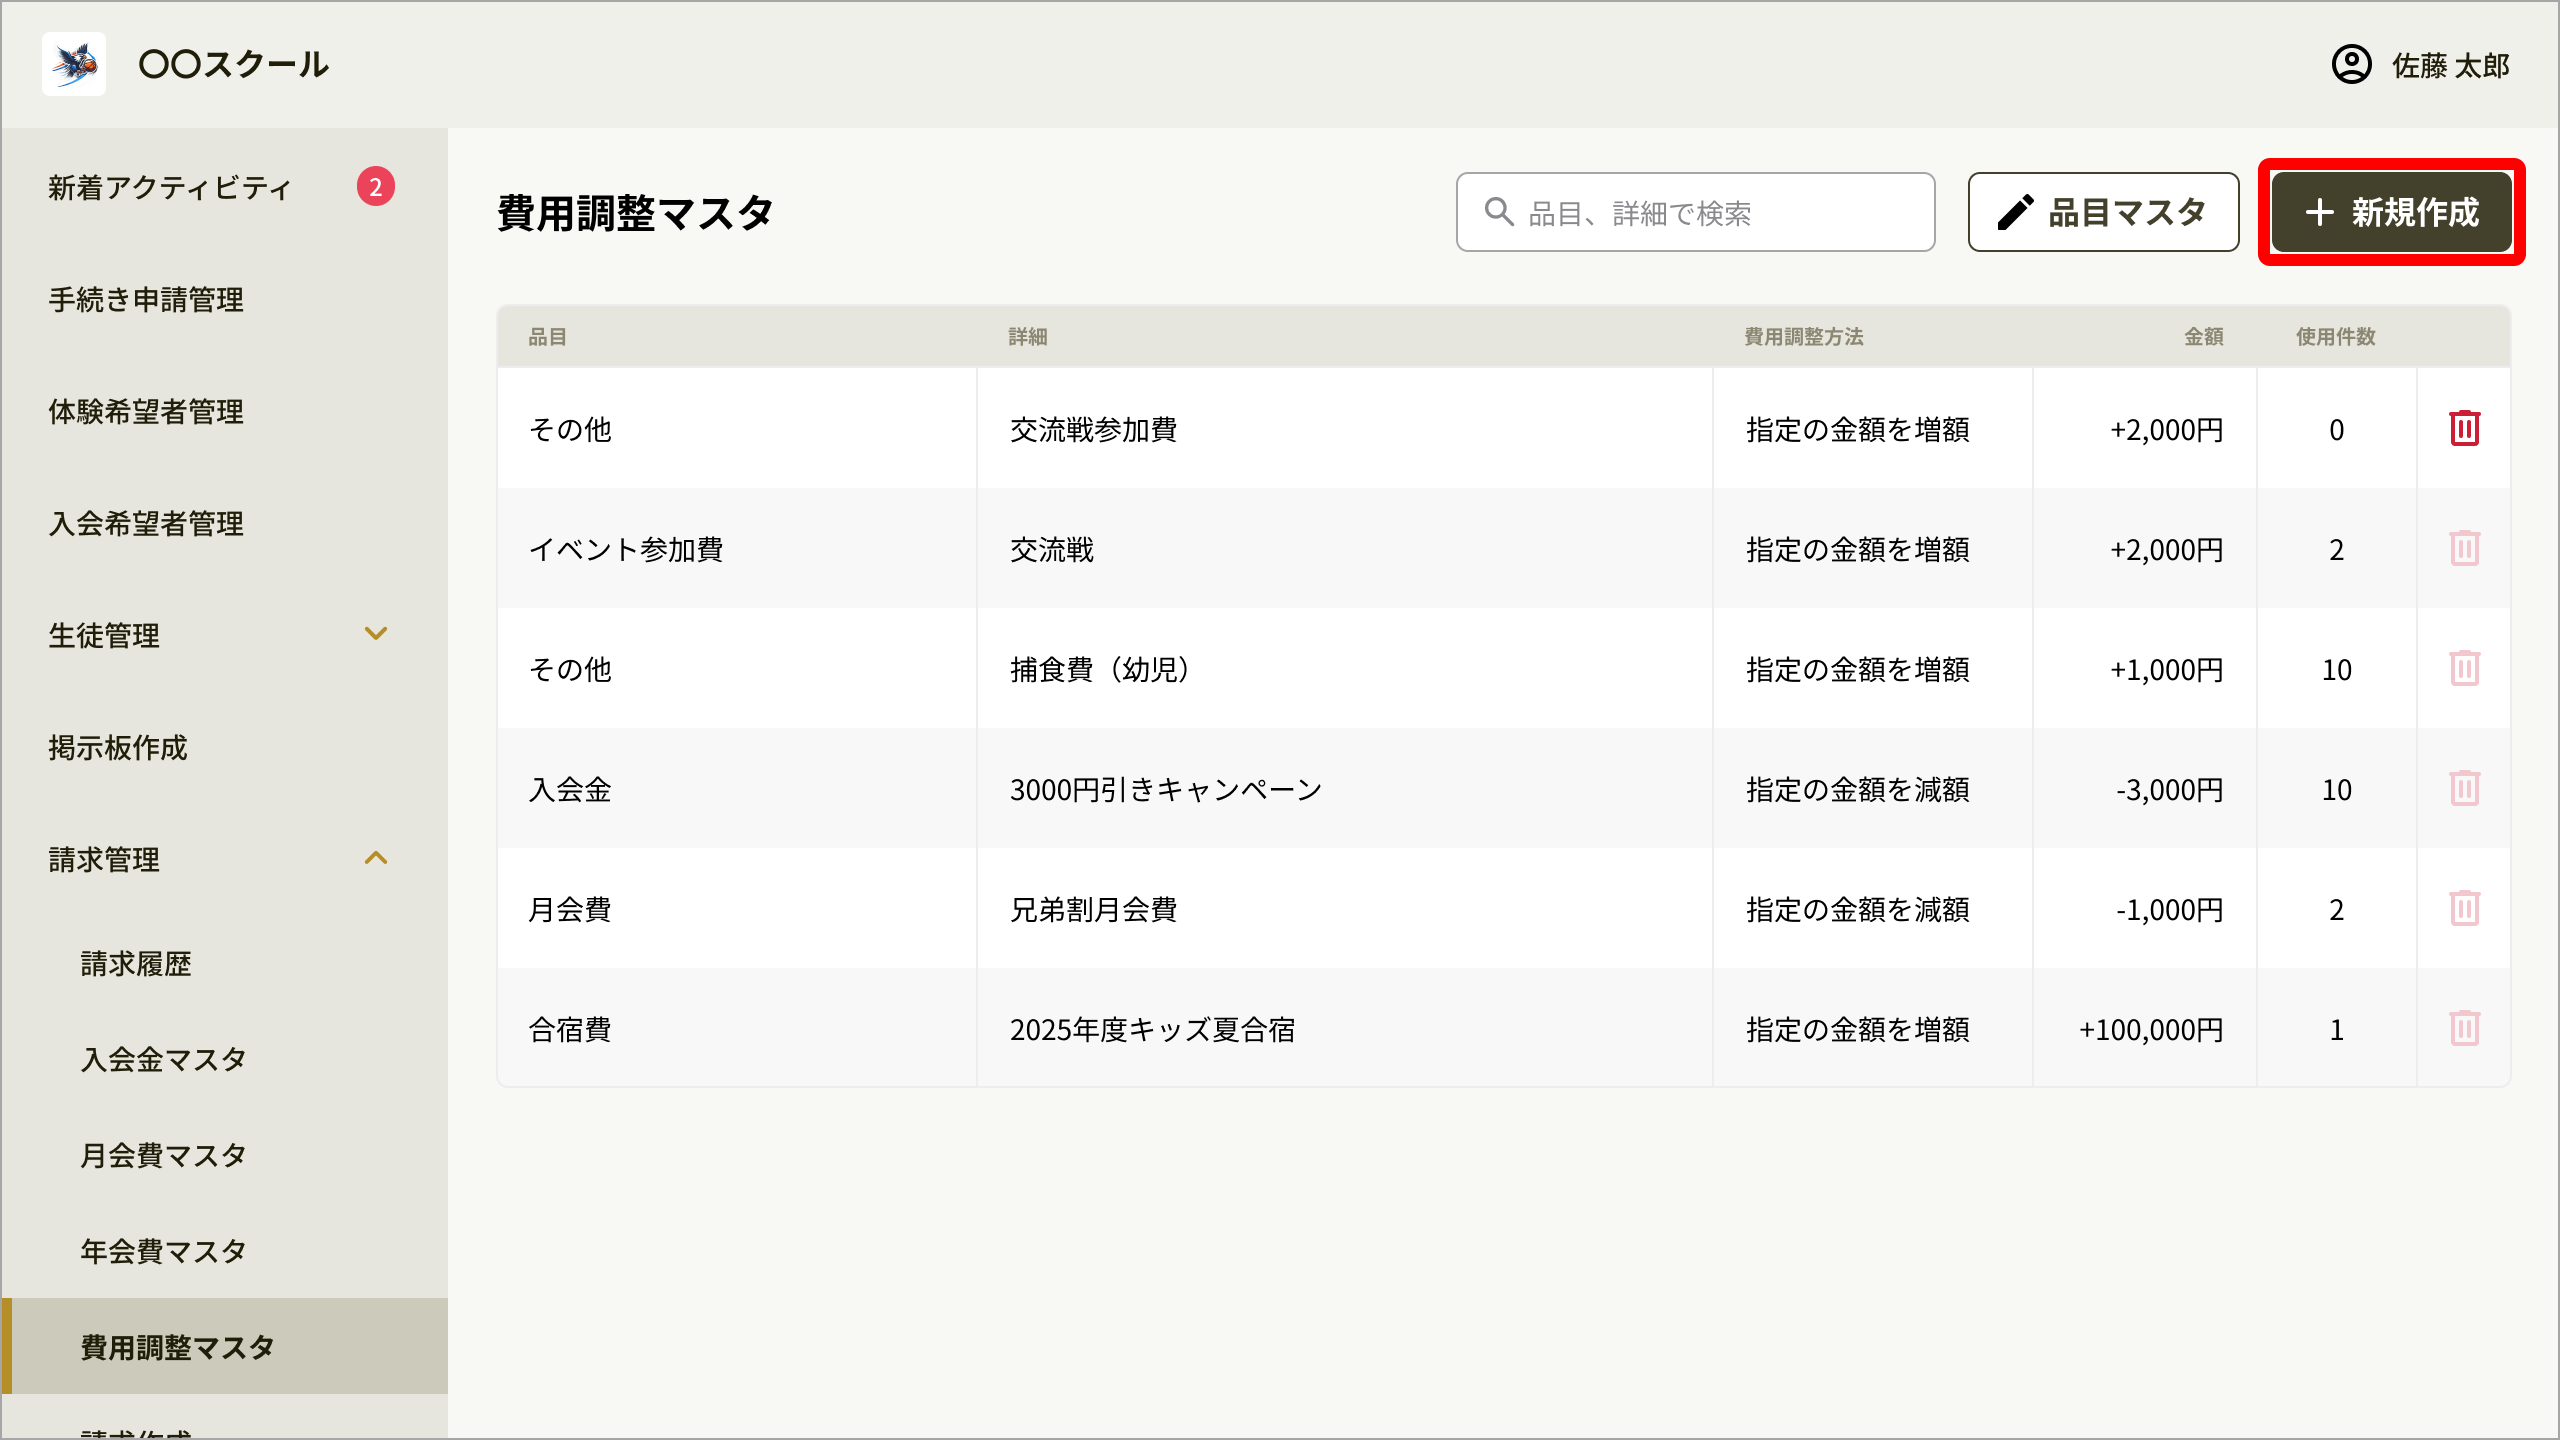Viewport: 2560px width, 1440px height.
Task: Select the イベント参加費 item cell
Action: click(x=737, y=549)
